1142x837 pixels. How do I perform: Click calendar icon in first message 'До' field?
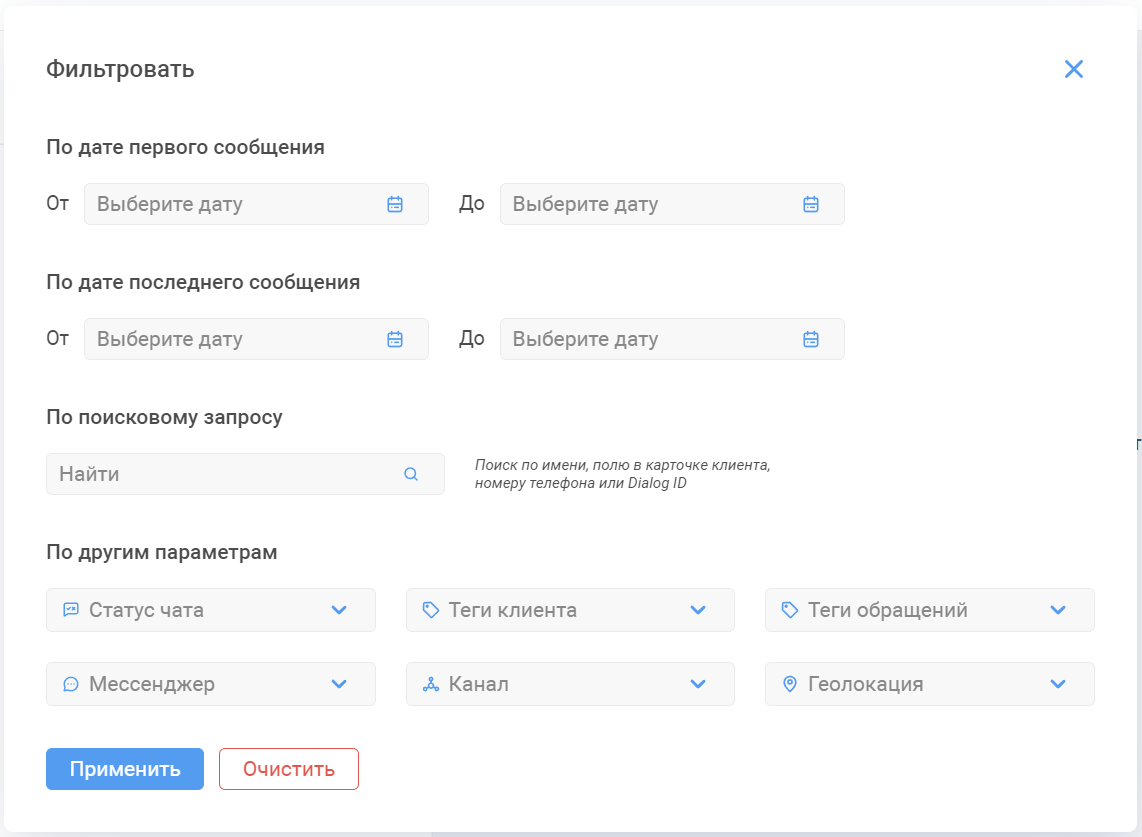tap(811, 204)
